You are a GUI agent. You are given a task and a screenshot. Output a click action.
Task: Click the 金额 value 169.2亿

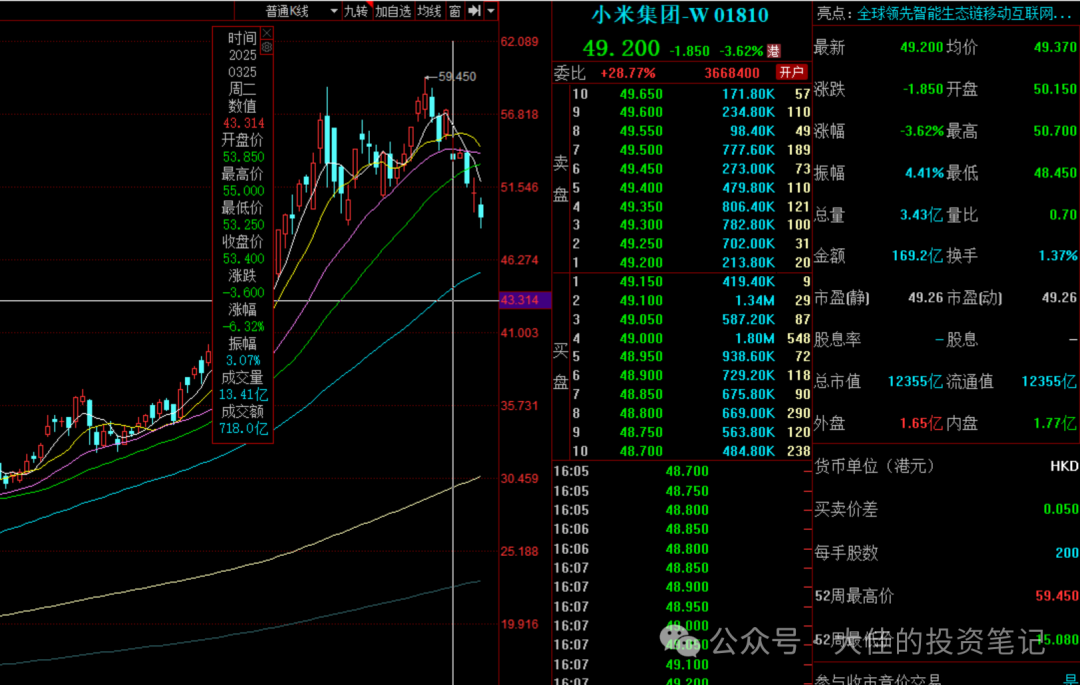pyautogui.click(x=917, y=256)
